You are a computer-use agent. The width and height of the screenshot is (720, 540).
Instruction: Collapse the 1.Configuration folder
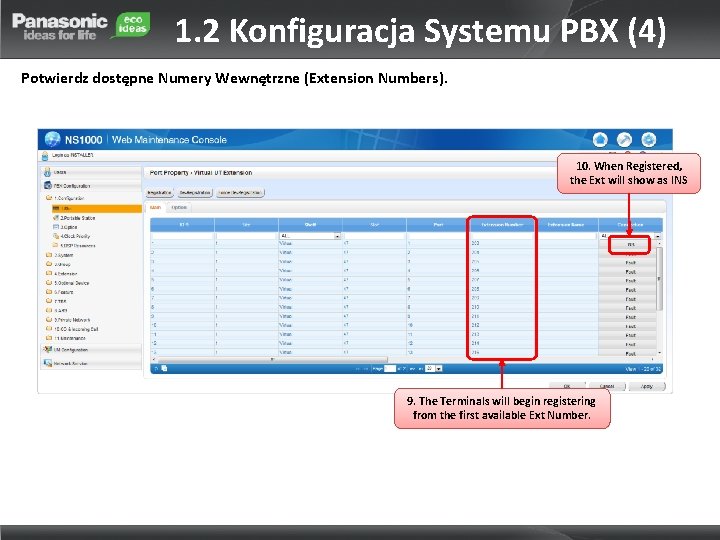pos(49,198)
